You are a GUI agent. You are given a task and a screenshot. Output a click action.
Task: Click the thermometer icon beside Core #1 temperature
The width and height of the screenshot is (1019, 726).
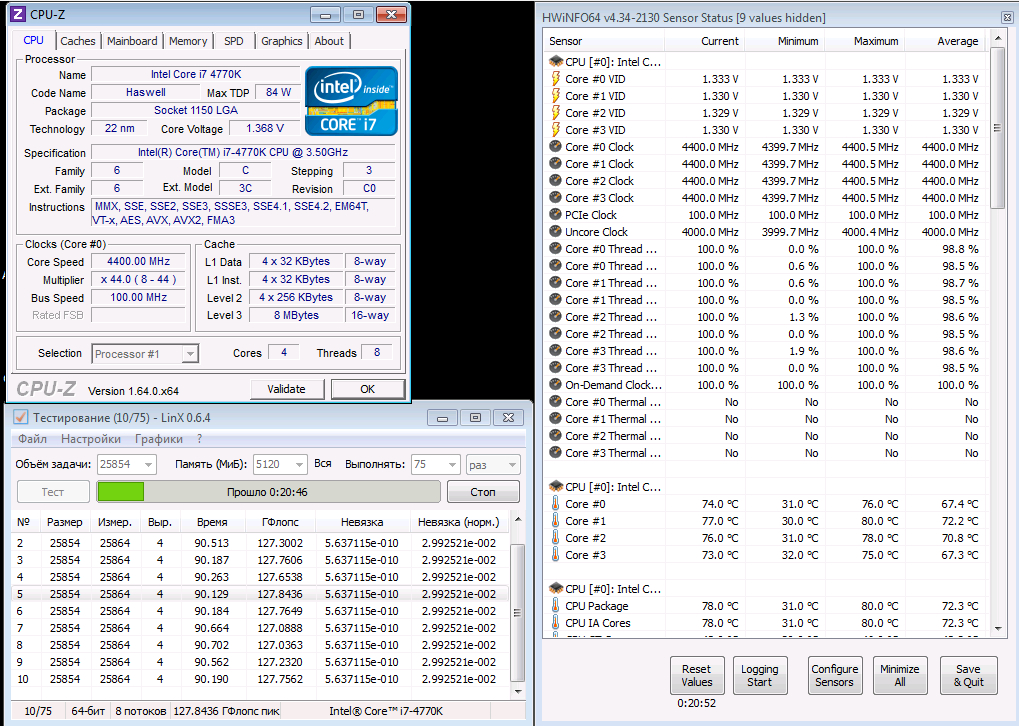[556, 521]
